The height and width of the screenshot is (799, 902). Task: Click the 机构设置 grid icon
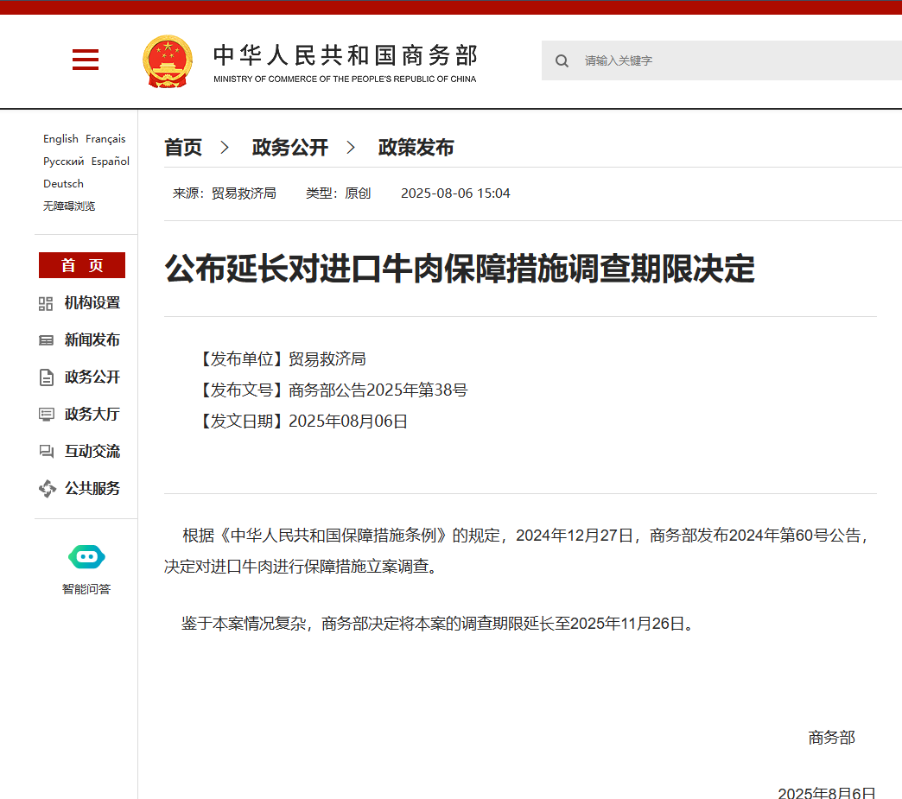(46, 304)
